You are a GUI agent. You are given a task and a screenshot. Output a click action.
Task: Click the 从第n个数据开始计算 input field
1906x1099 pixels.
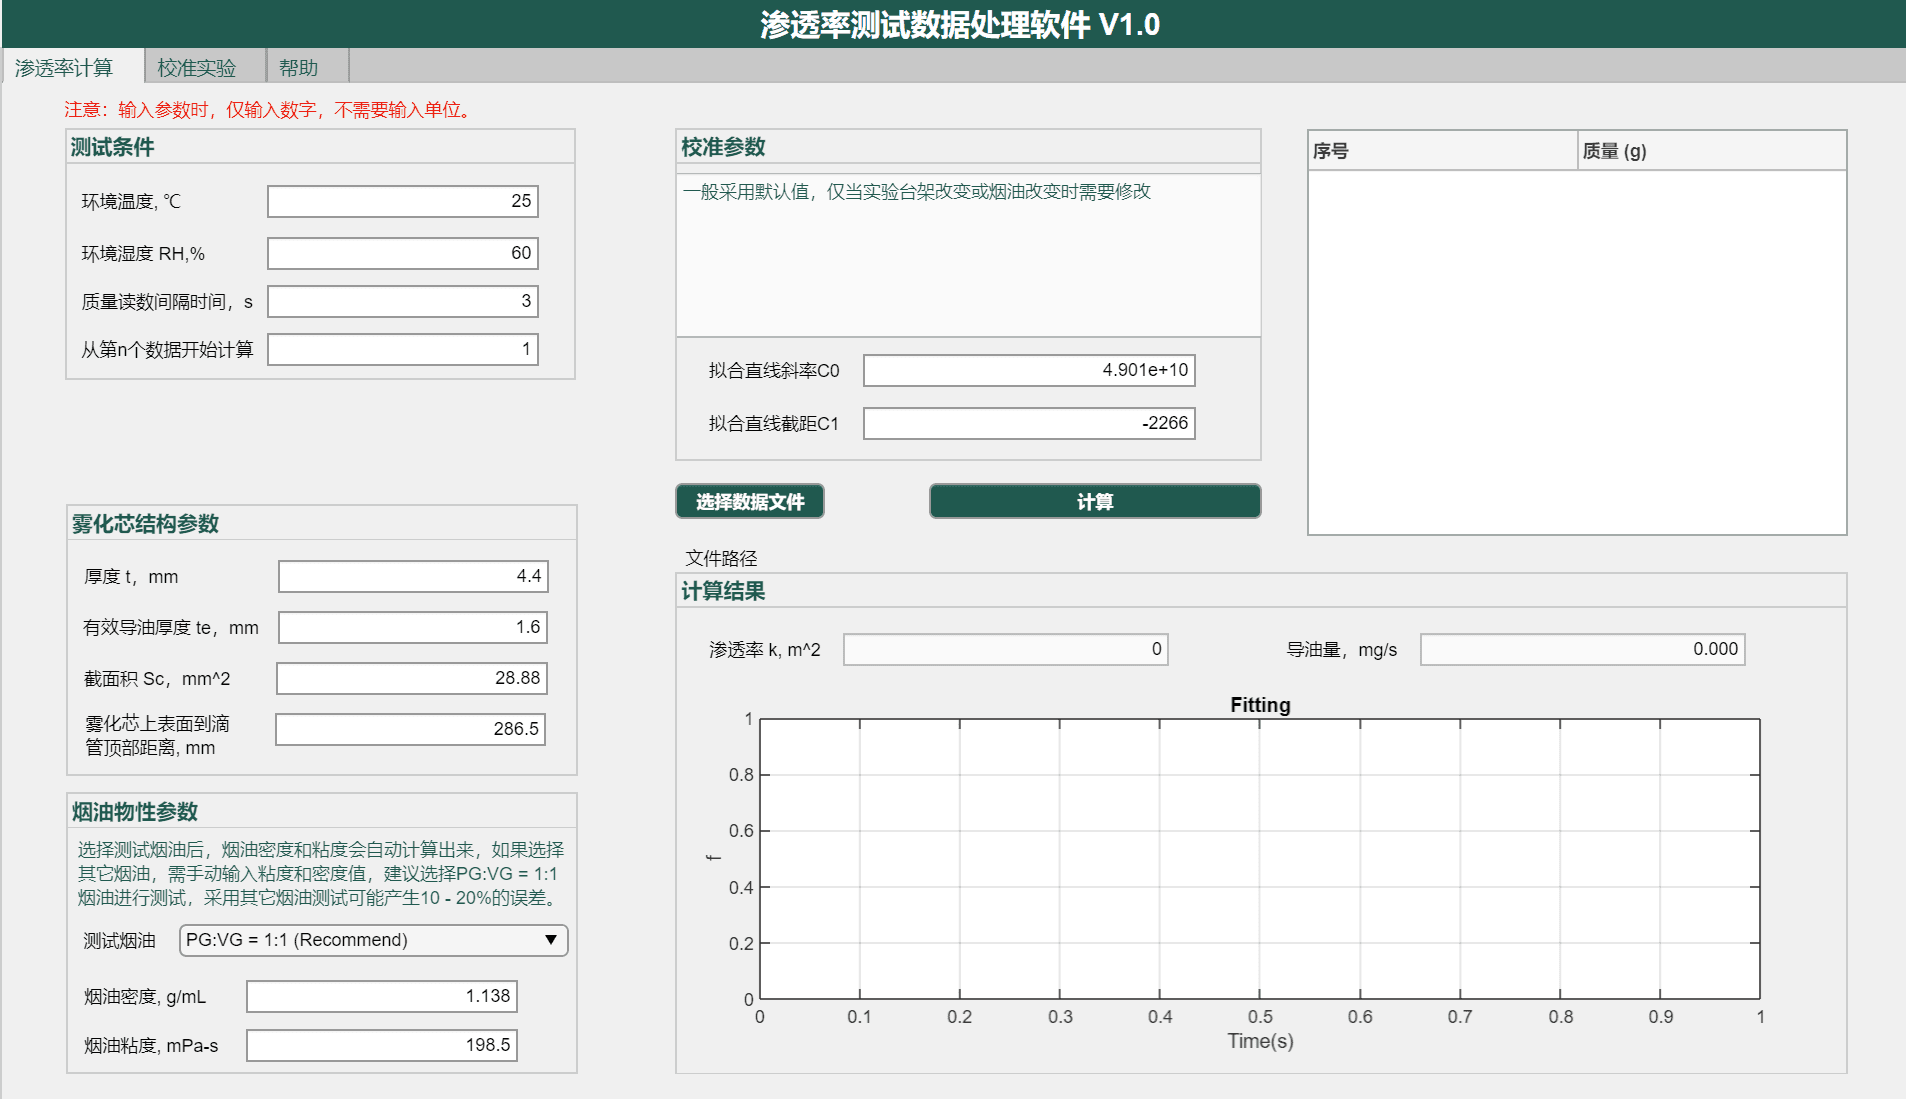tap(403, 349)
